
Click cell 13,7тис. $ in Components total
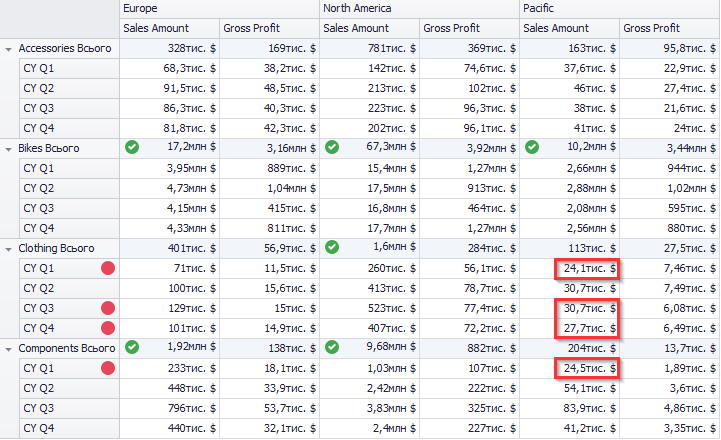(x=670, y=349)
